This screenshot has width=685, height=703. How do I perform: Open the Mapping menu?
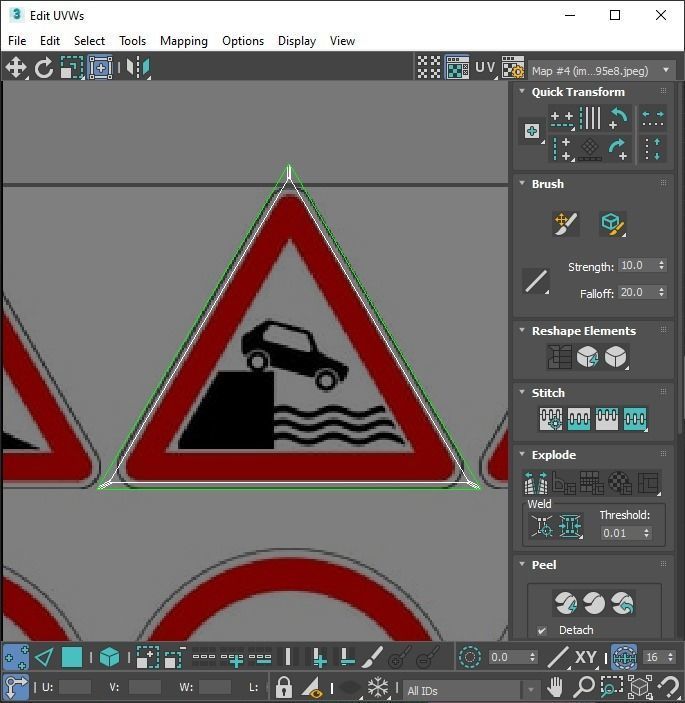click(x=184, y=41)
